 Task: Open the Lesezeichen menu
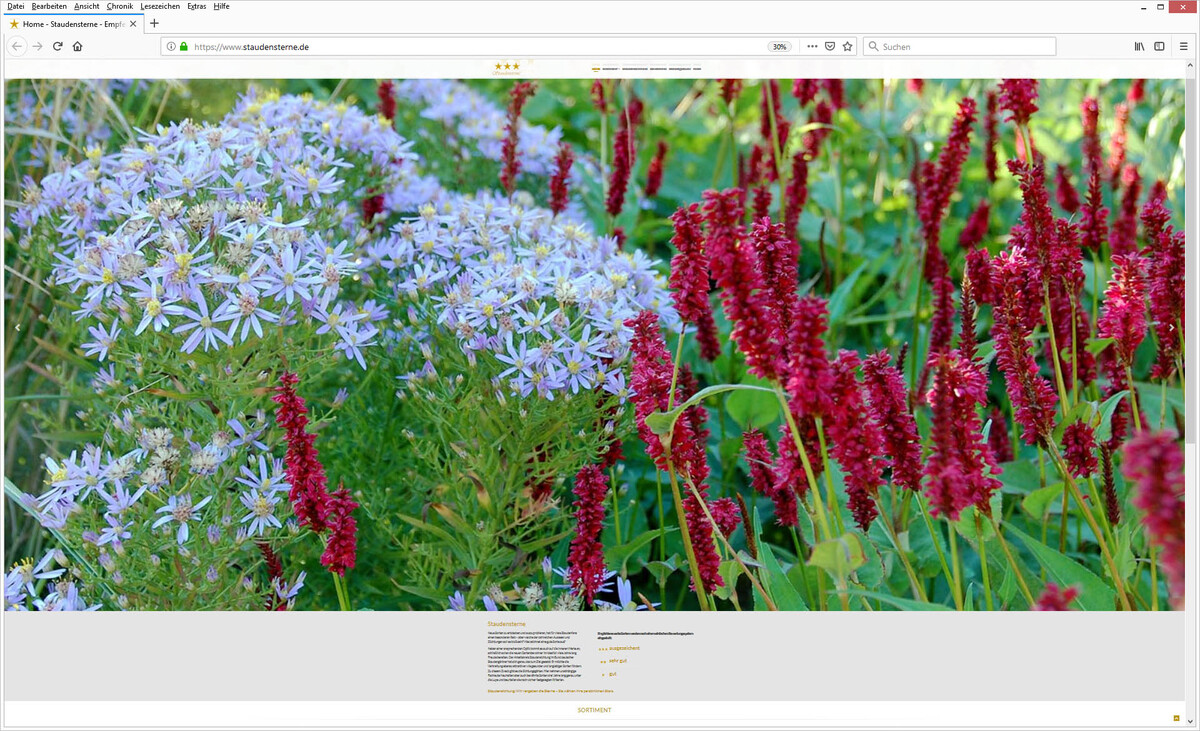click(x=160, y=6)
